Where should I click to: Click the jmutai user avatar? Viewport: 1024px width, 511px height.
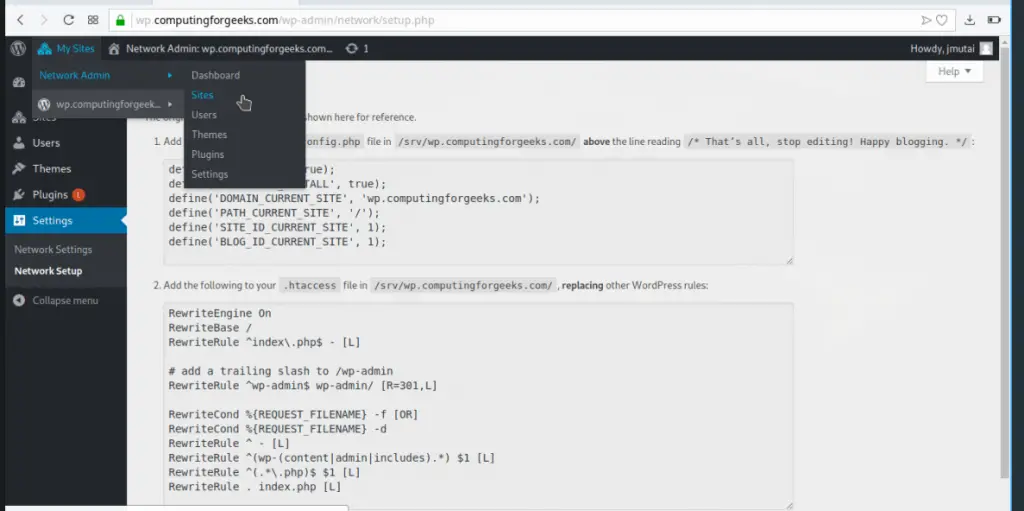click(986, 48)
